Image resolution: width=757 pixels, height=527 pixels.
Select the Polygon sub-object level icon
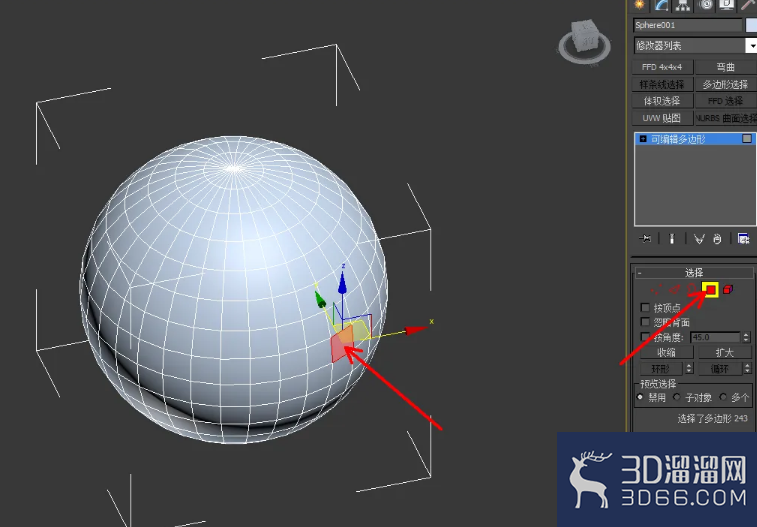pyautogui.click(x=710, y=290)
